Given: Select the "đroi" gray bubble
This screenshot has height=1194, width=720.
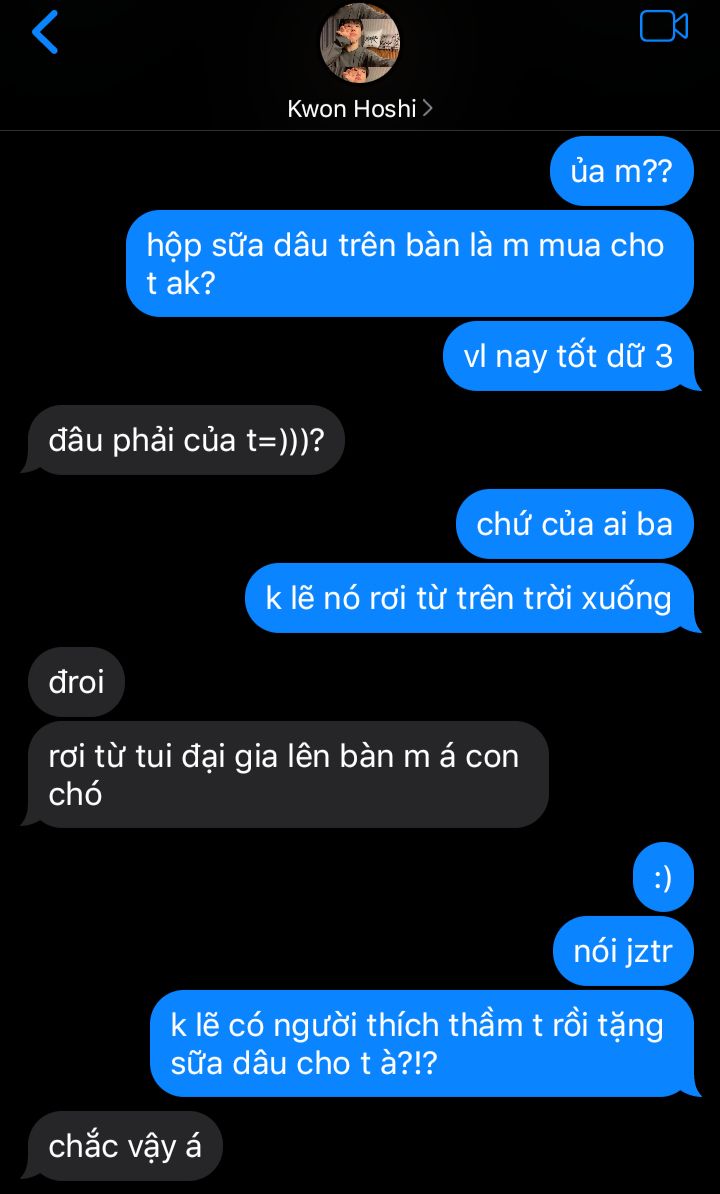Looking at the screenshot, I should (76, 682).
